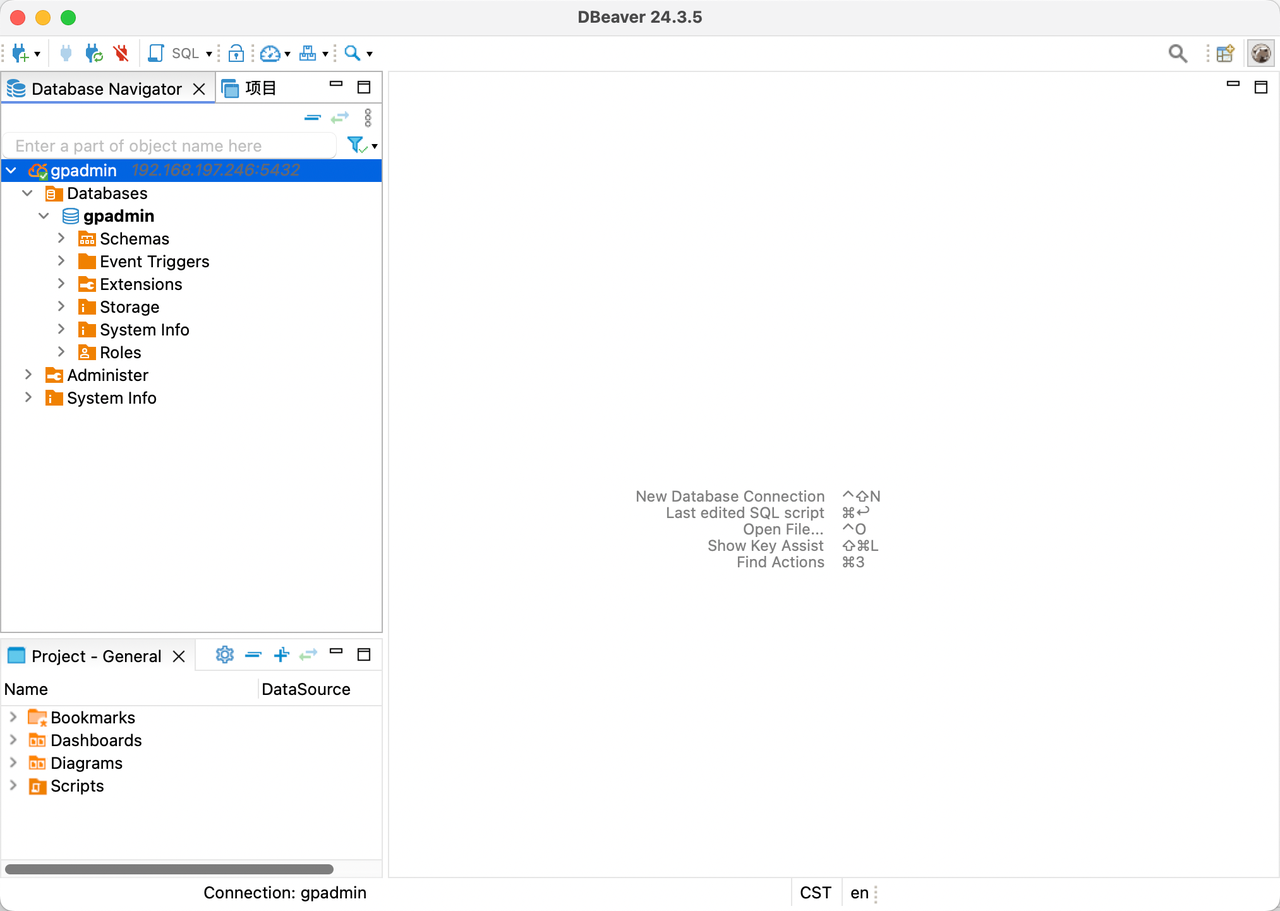Click the Project panel settings gear icon
The width and height of the screenshot is (1280, 911).
225,655
